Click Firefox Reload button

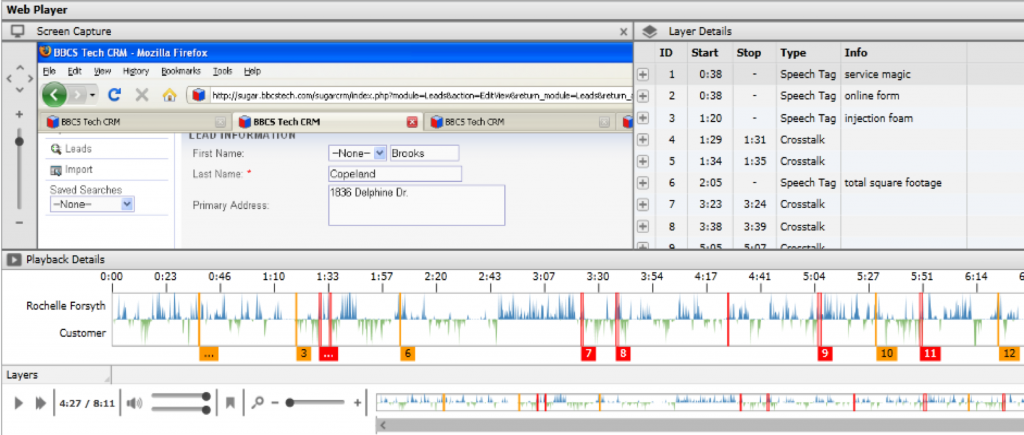coord(115,95)
